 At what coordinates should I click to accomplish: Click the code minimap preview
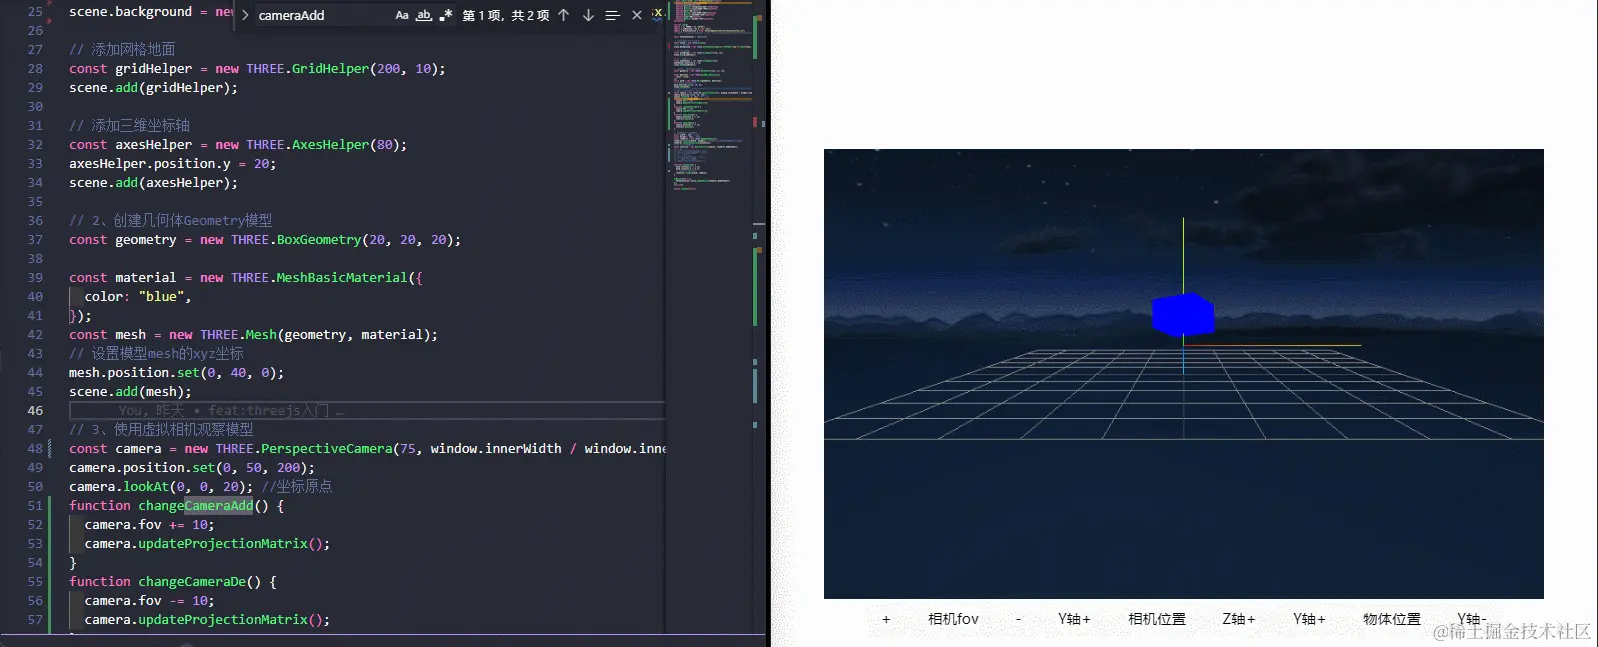point(708,100)
